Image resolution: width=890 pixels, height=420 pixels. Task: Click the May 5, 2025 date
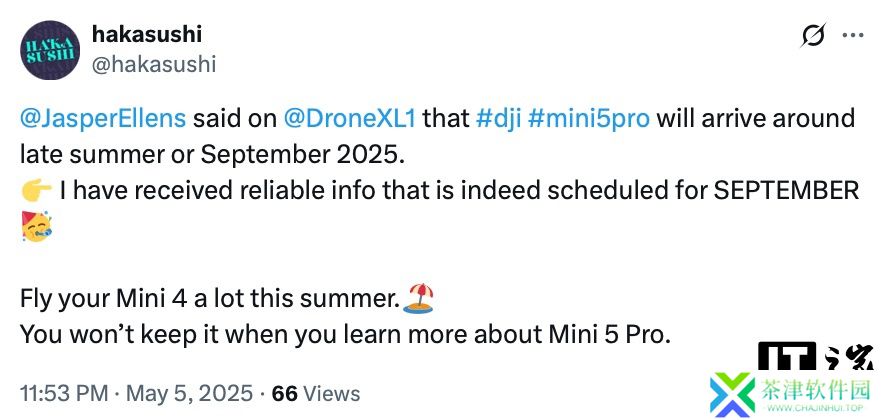[x=190, y=393]
